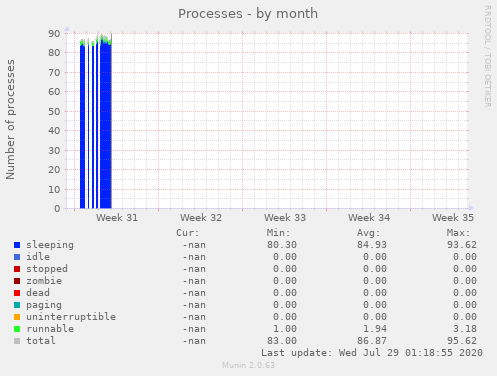This screenshot has height=376, width=497.
Task: Select the 'total' legend label
Action: tap(41, 341)
